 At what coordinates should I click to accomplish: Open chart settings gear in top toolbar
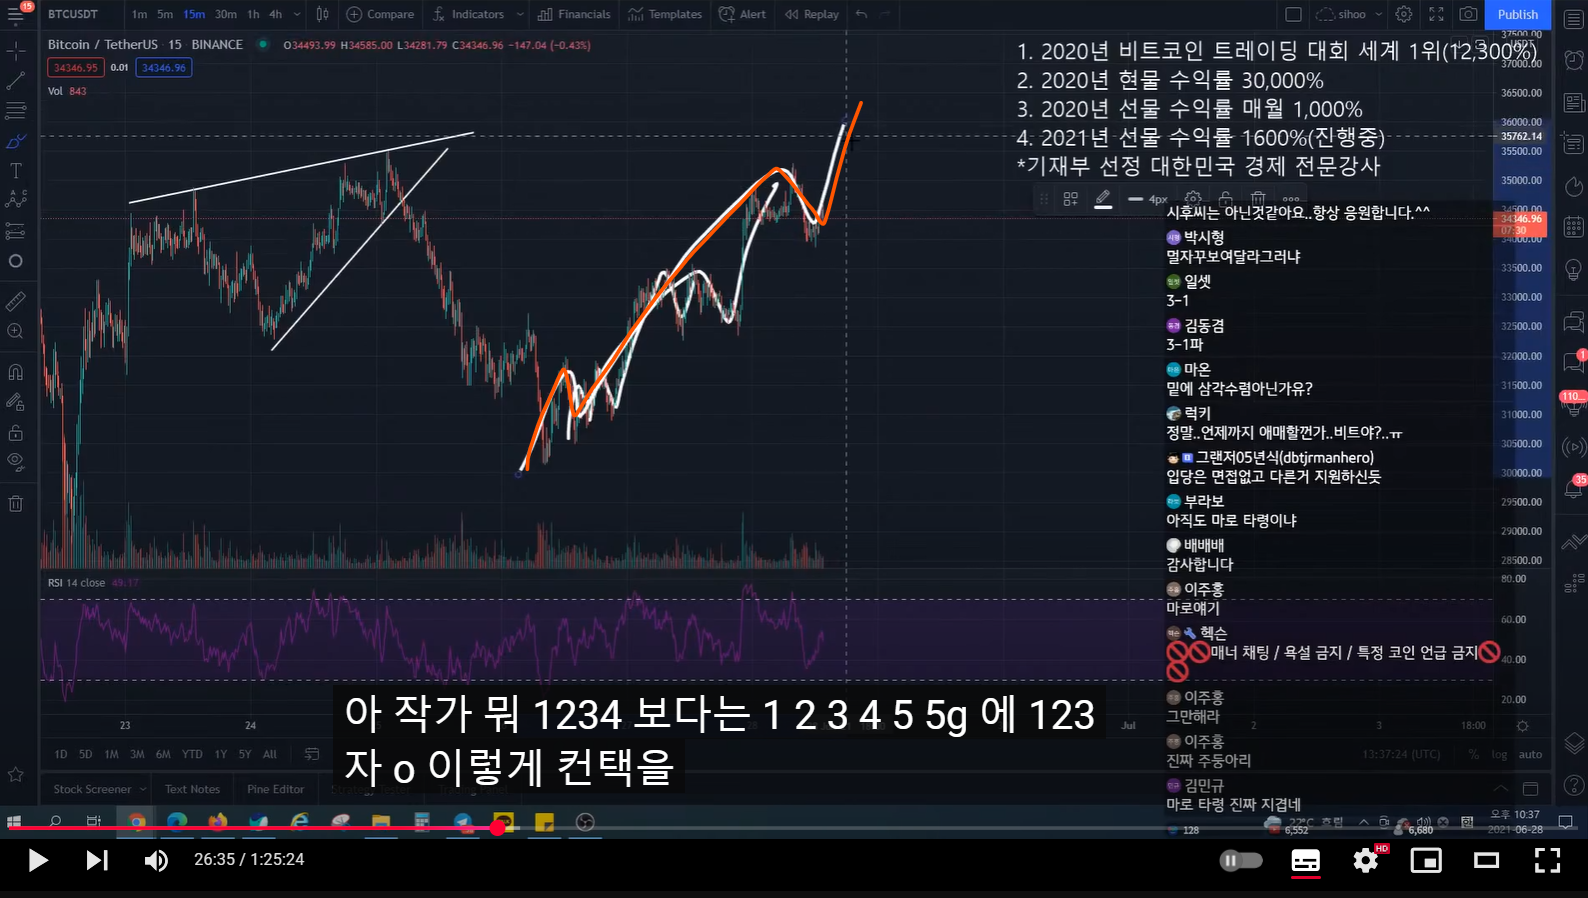(x=1404, y=14)
